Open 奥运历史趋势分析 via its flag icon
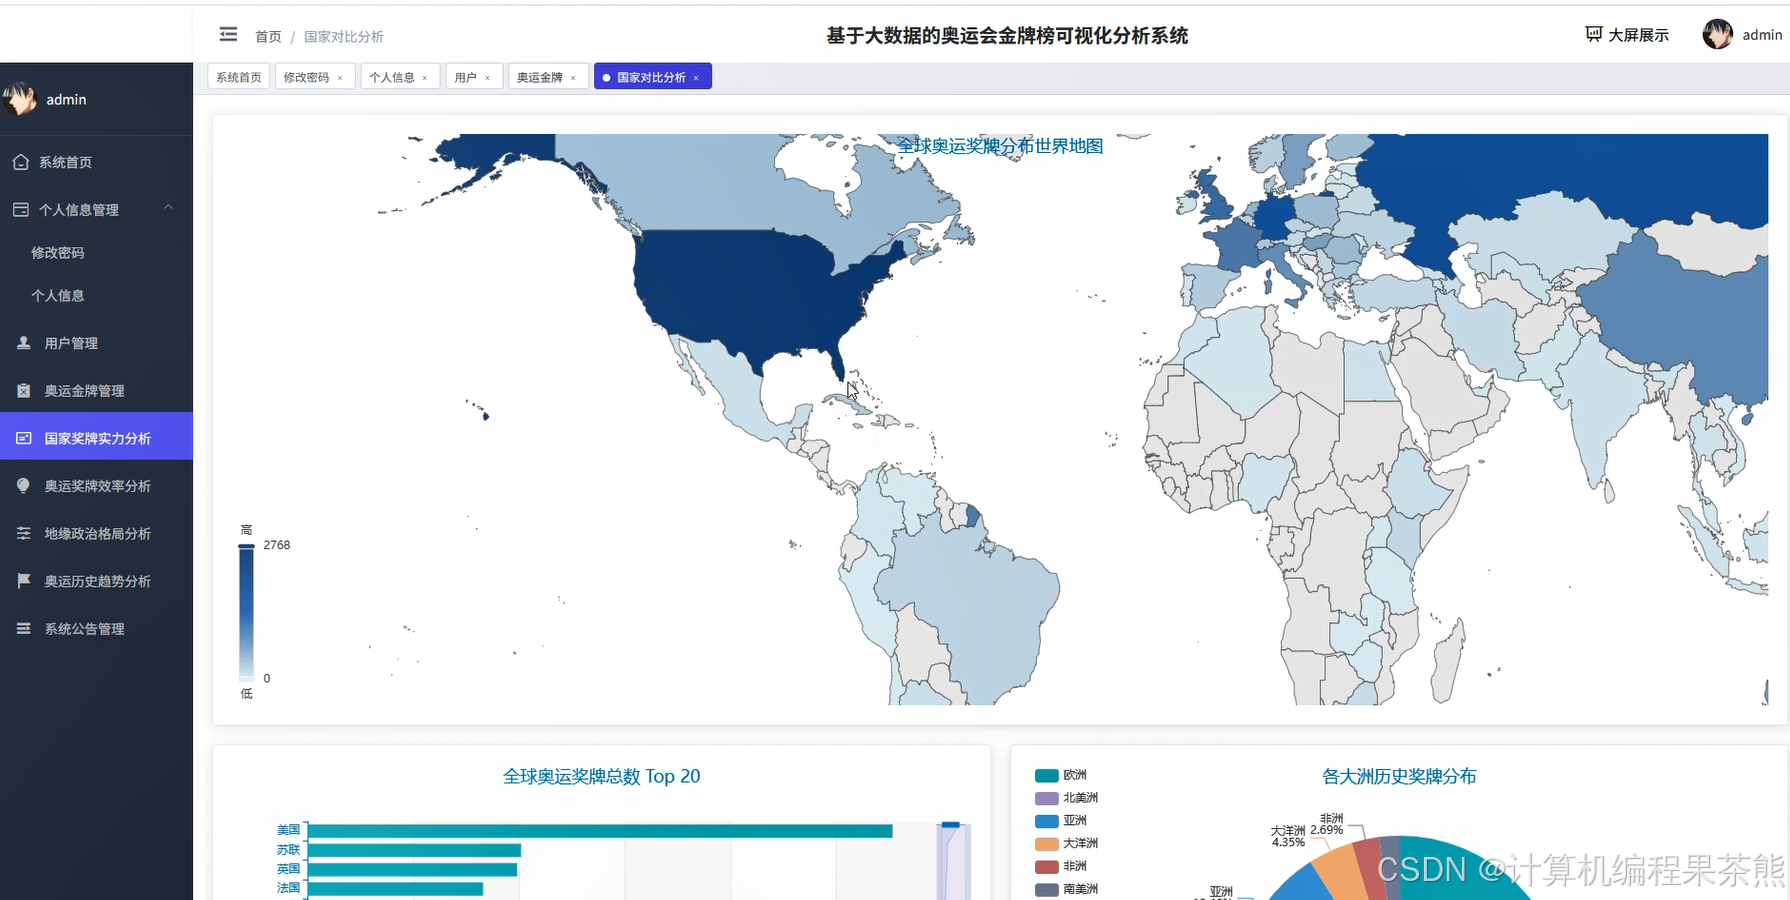Image resolution: width=1790 pixels, height=900 pixels. pyautogui.click(x=24, y=581)
